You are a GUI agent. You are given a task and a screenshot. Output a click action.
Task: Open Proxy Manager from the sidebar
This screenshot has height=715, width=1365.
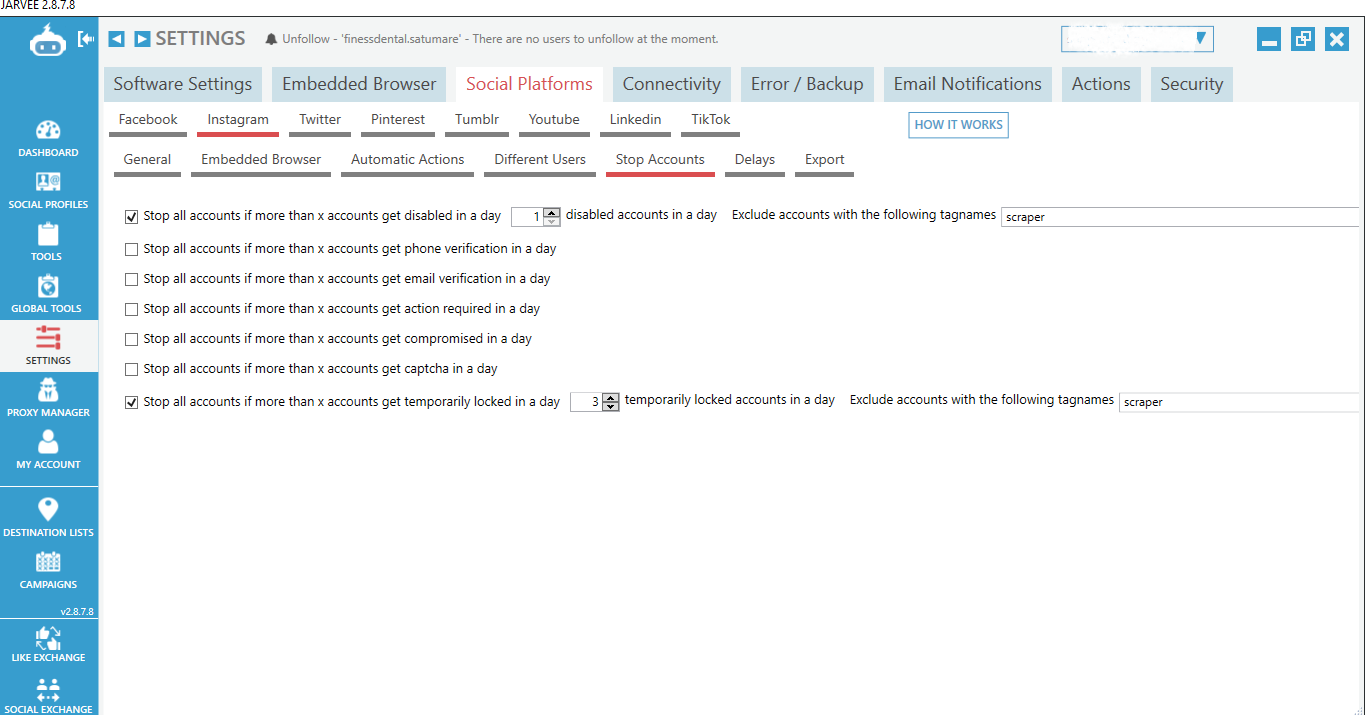[x=48, y=398]
